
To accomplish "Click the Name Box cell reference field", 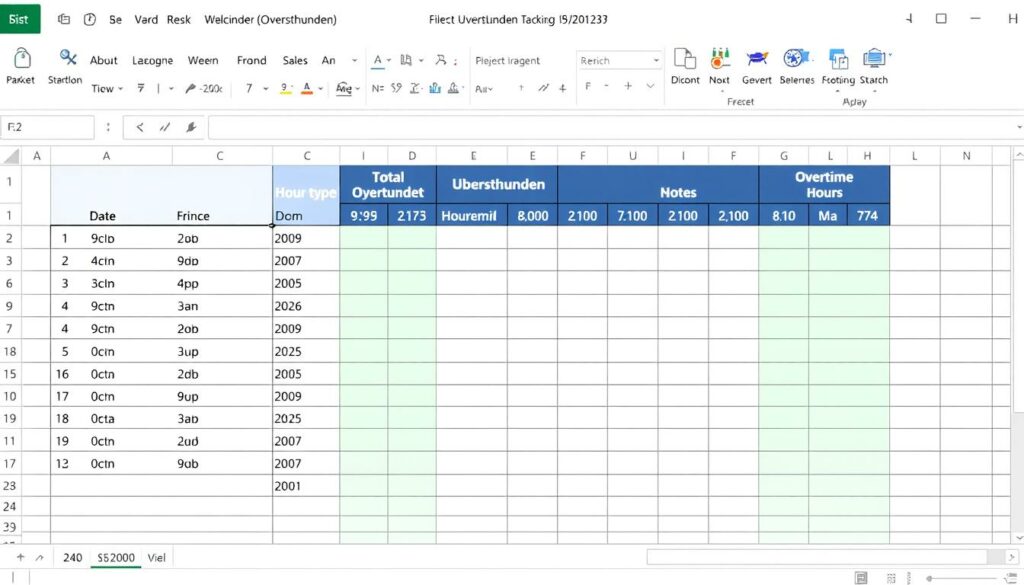I will [x=47, y=127].
